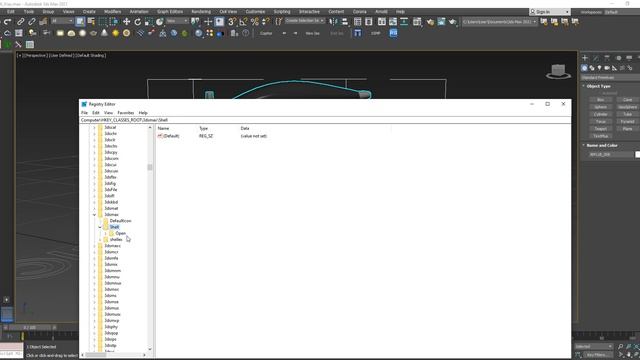640x360 pixels.
Task: Click the Select and Manipulate icon
Action: point(208,21)
